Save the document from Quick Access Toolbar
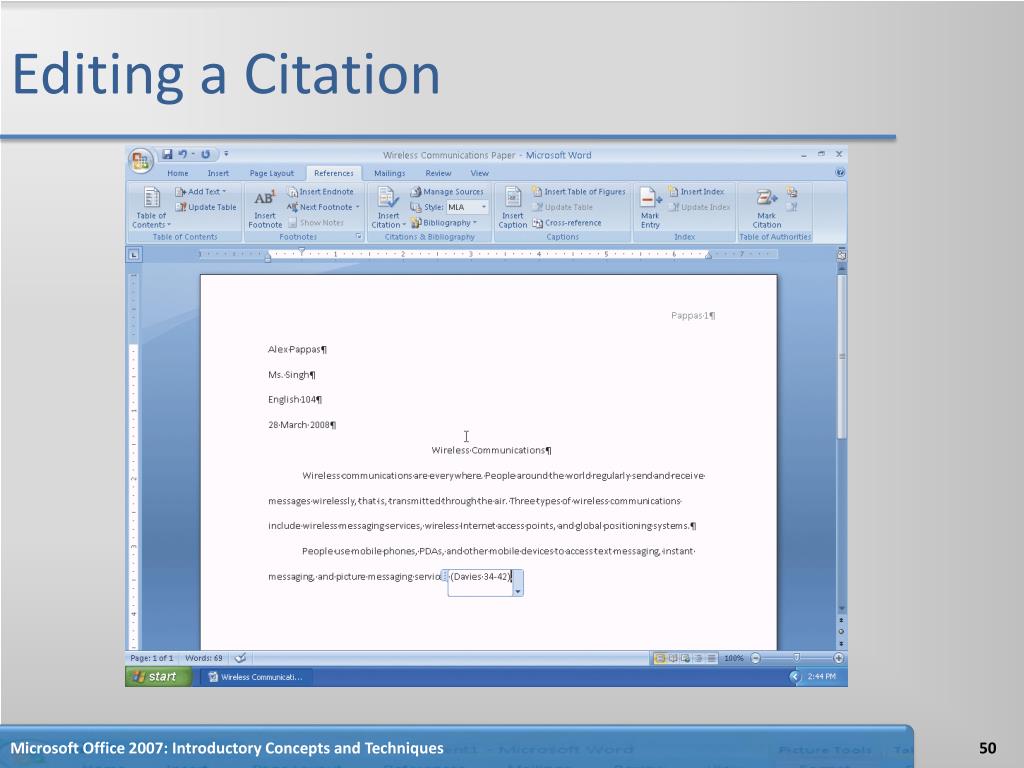The height and width of the screenshot is (768, 1024). 167,154
